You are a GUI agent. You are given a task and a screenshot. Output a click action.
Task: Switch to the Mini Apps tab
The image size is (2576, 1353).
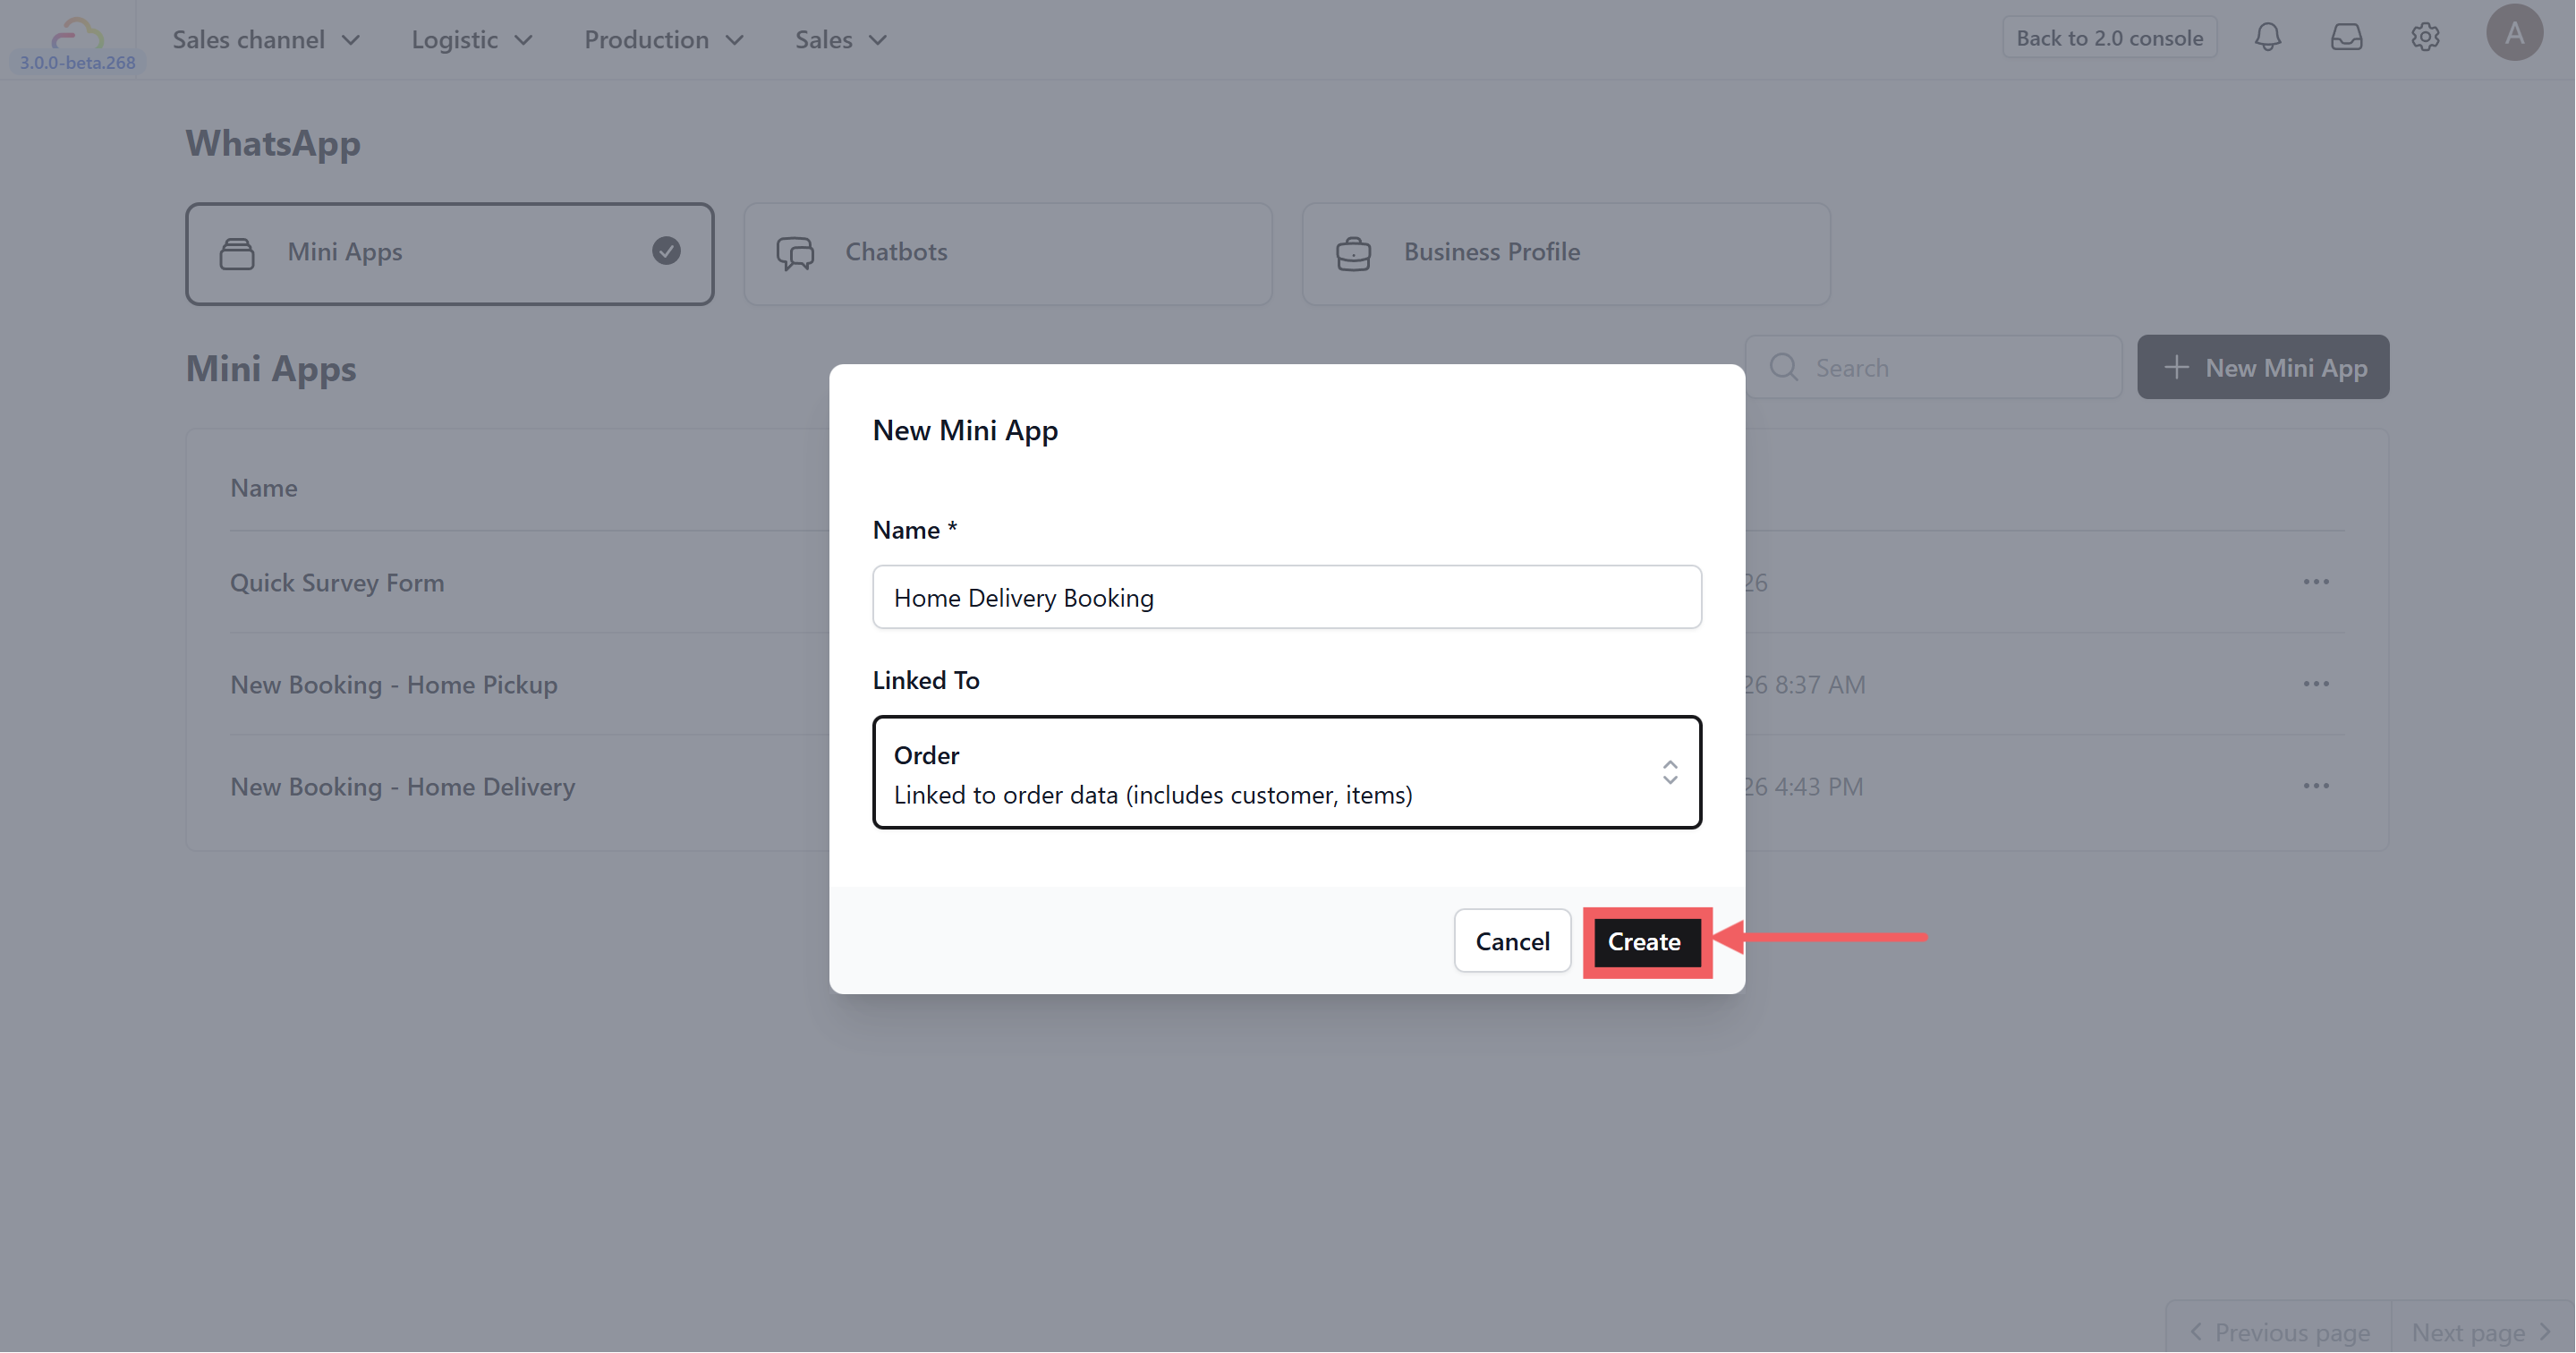tap(450, 254)
